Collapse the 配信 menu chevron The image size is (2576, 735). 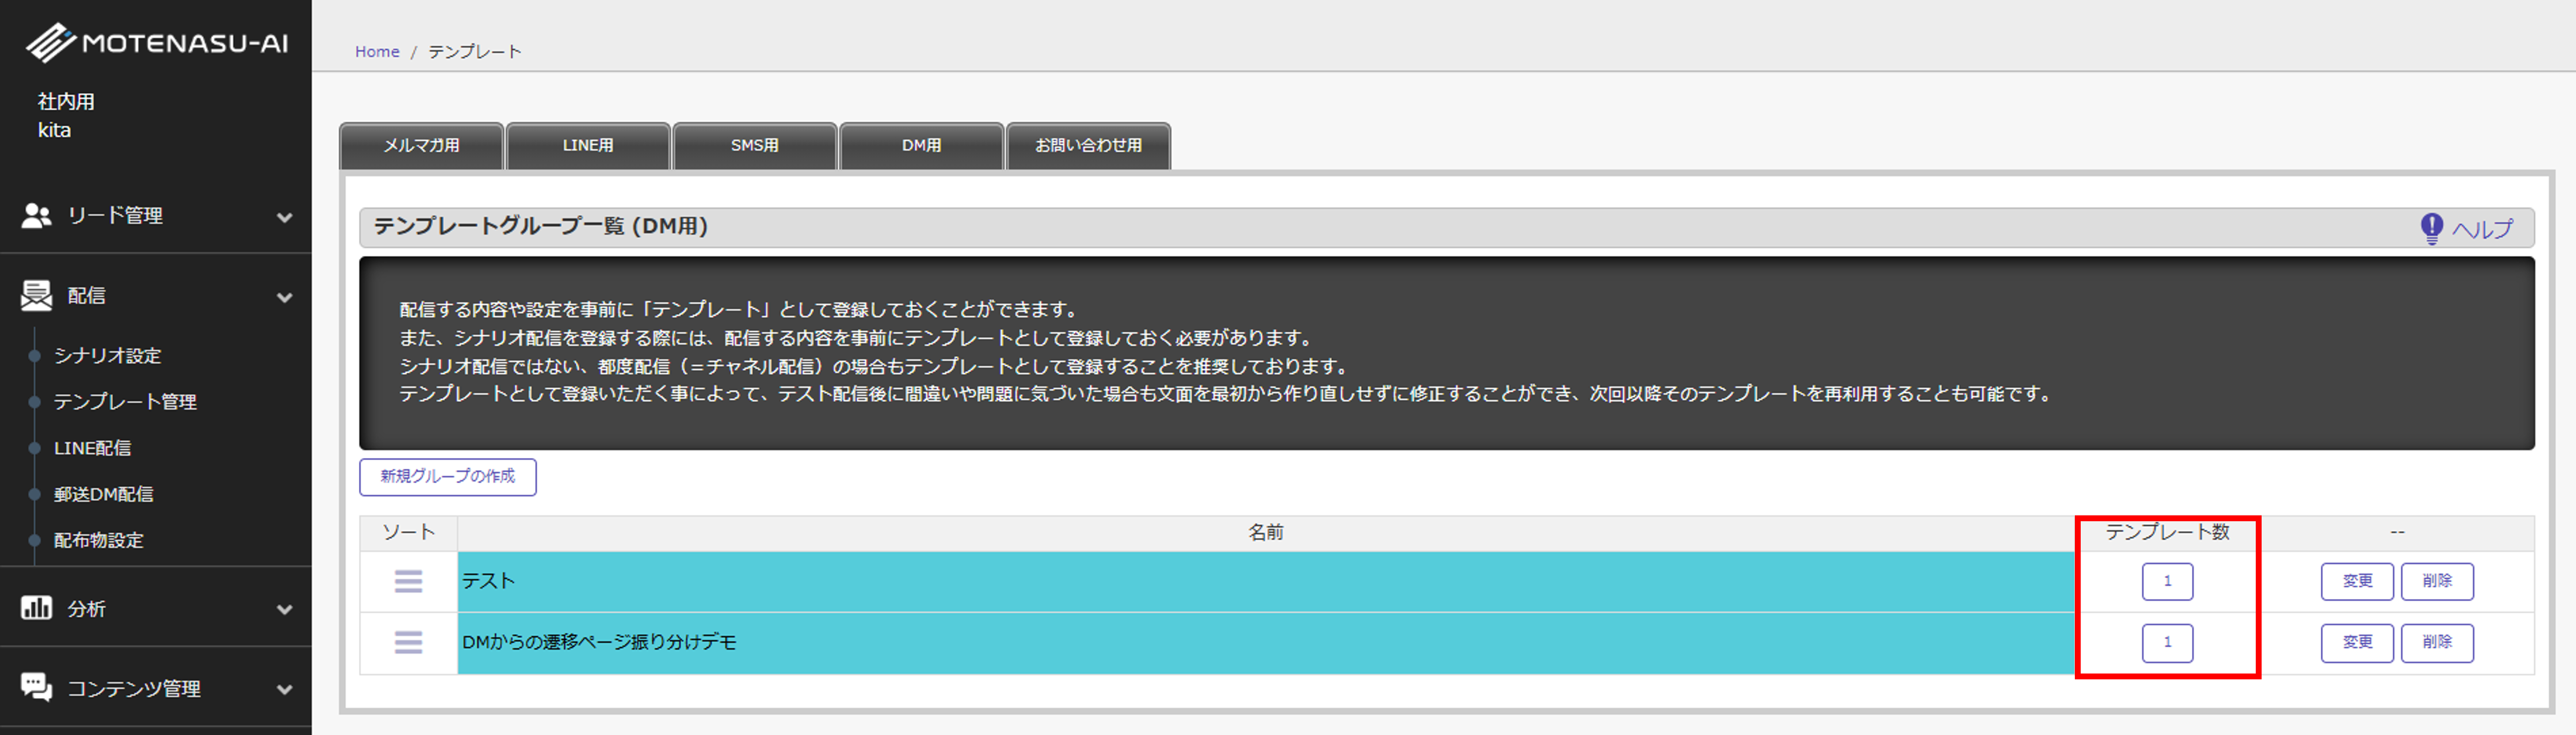coord(285,297)
